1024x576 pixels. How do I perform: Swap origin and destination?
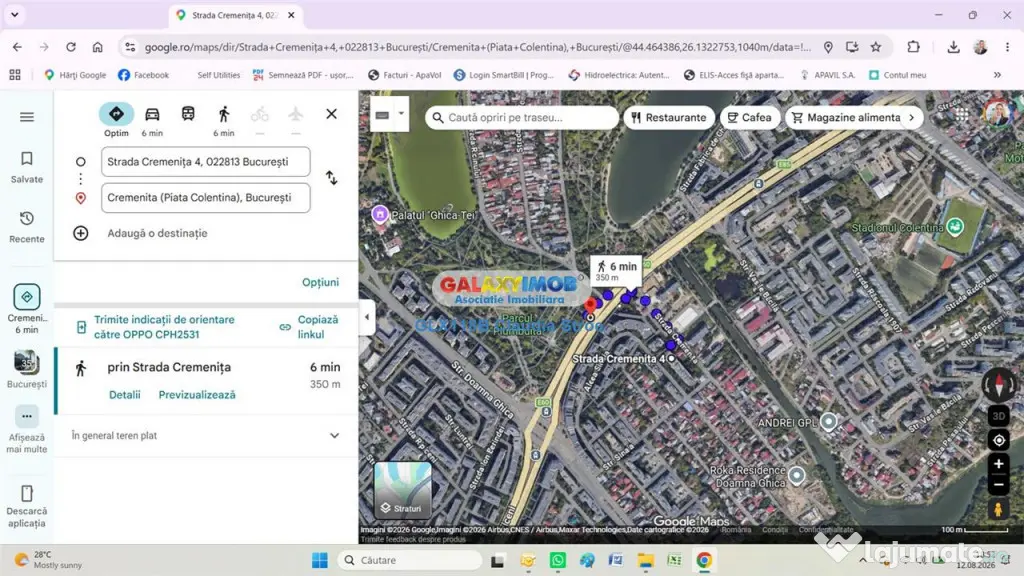(x=332, y=178)
